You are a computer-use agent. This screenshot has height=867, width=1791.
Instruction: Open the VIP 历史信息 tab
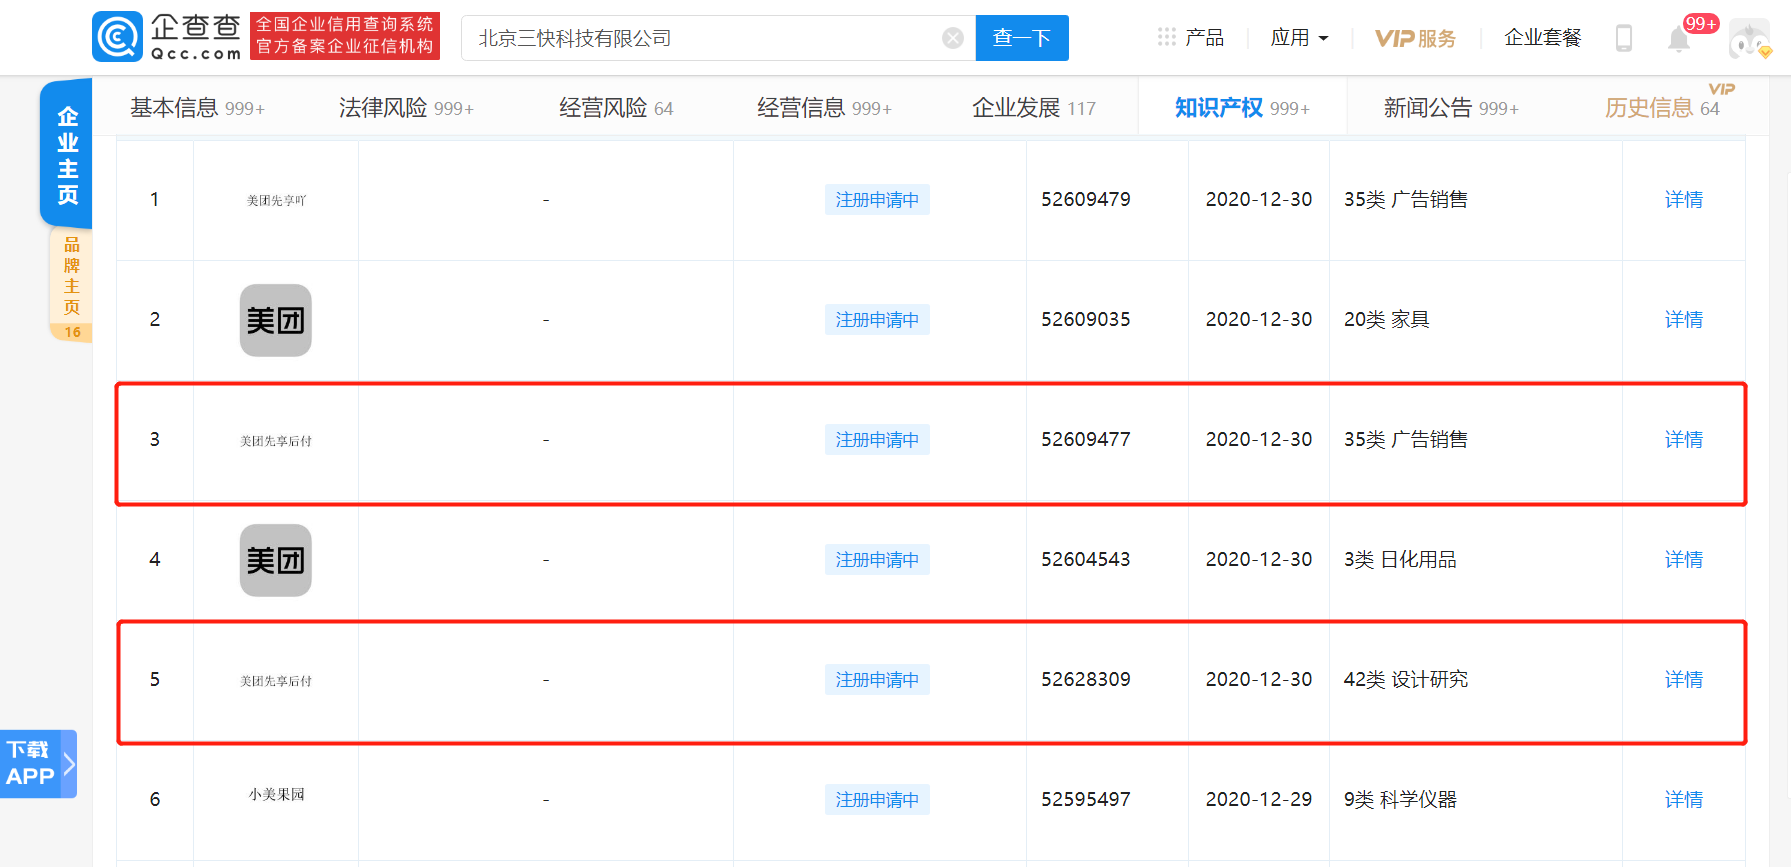coord(1662,108)
